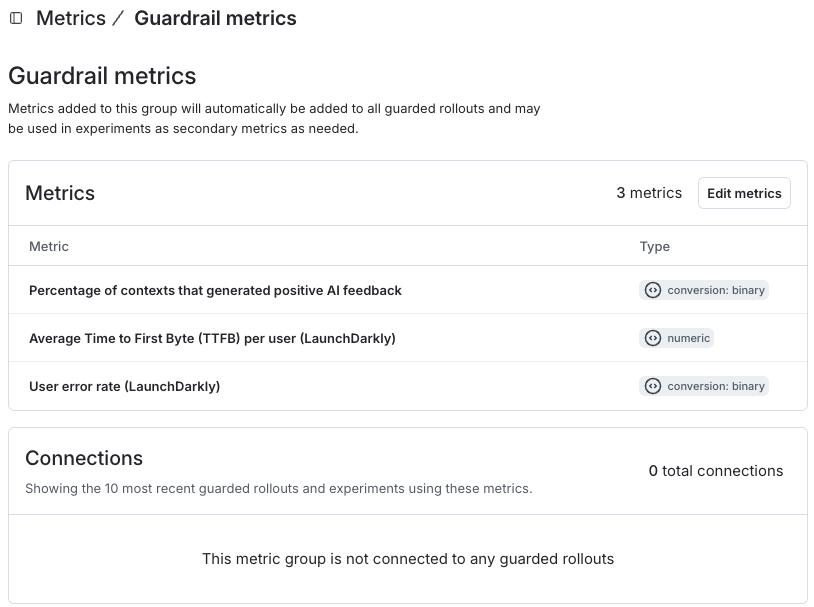Viewport: 814px width, 607px height.
Task: Click the Guardrail metrics breadcrumb title
Action: point(215,18)
